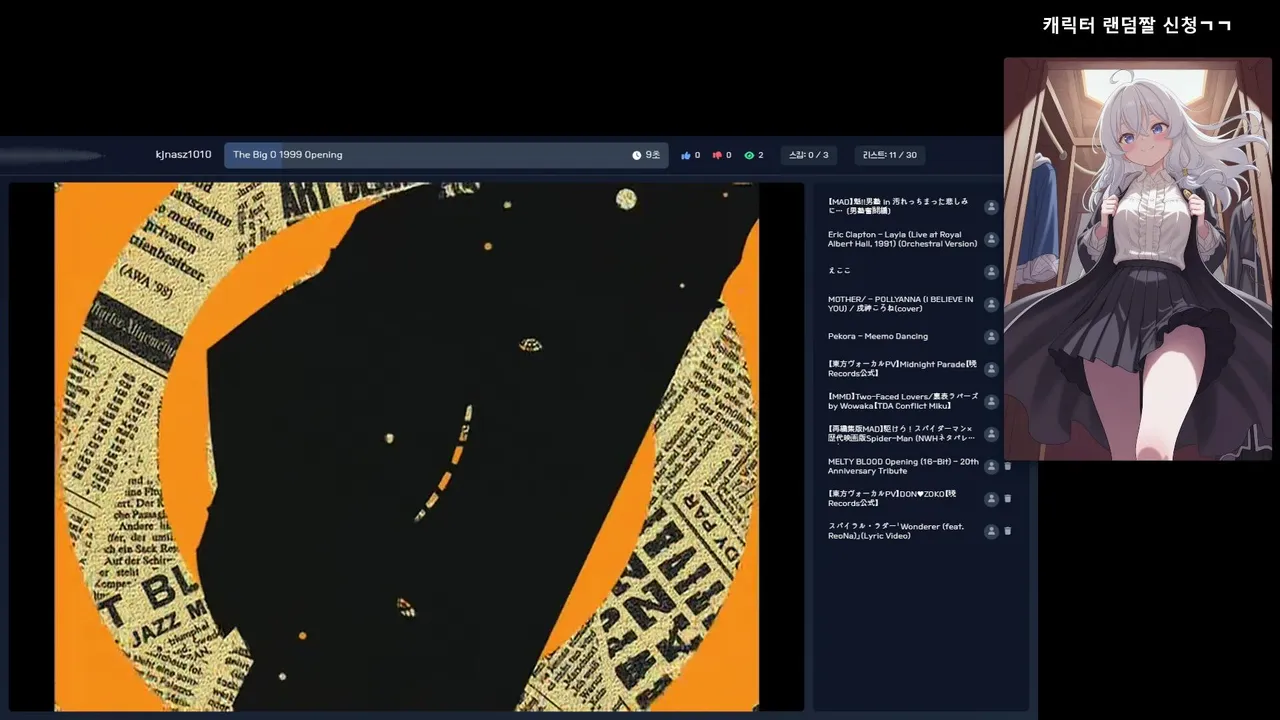Select MOTHER/ - POLLYANNA (I BELIEVE IN YOU) entry

pos(900,304)
